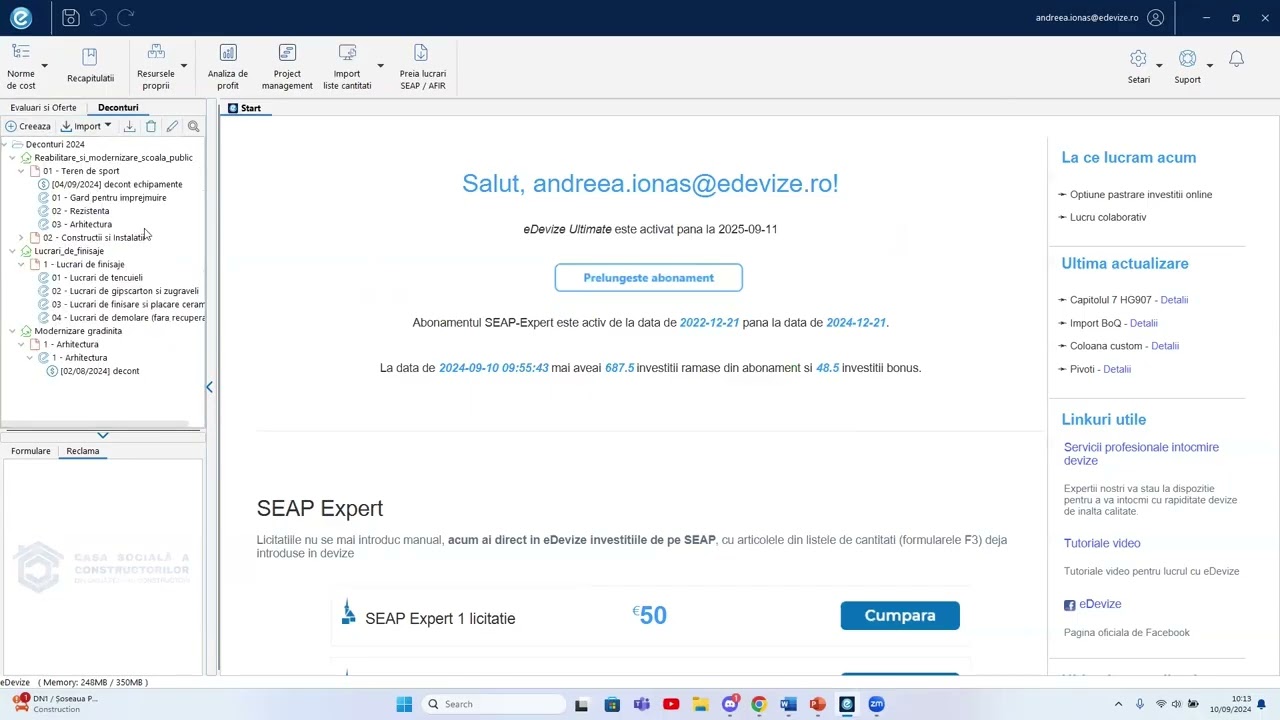Viewport: 1280px width, 720px height.
Task: Open Detalii link for Import BoQ
Action: pyautogui.click(x=1143, y=323)
